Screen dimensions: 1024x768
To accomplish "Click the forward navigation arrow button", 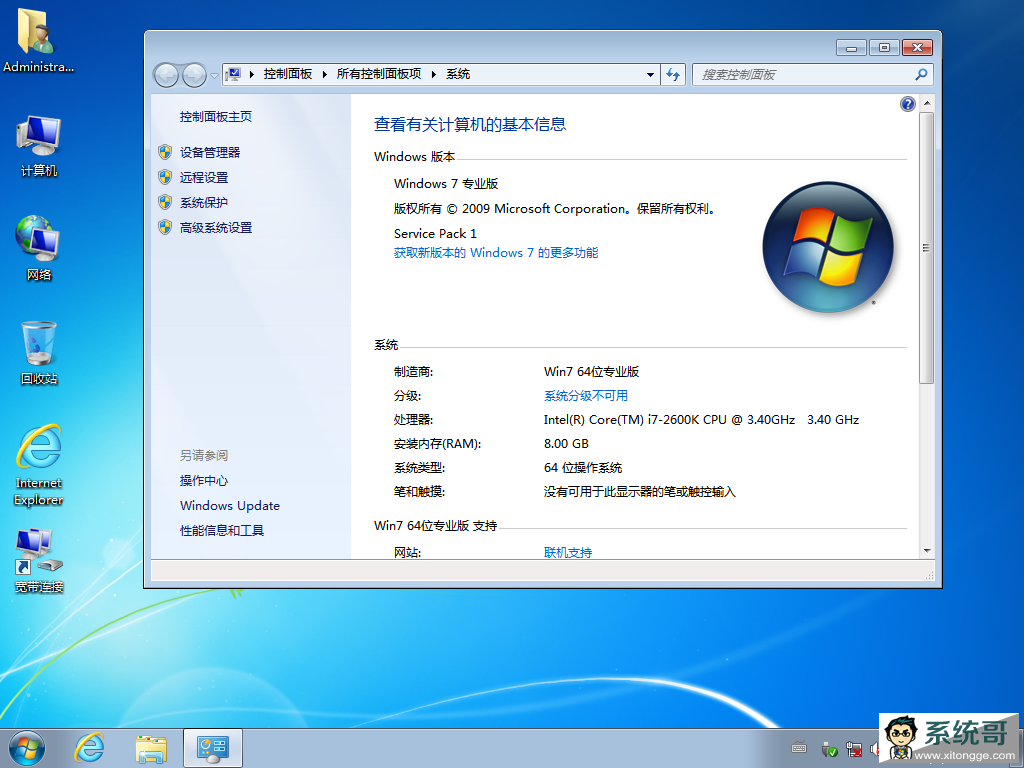I will (194, 75).
